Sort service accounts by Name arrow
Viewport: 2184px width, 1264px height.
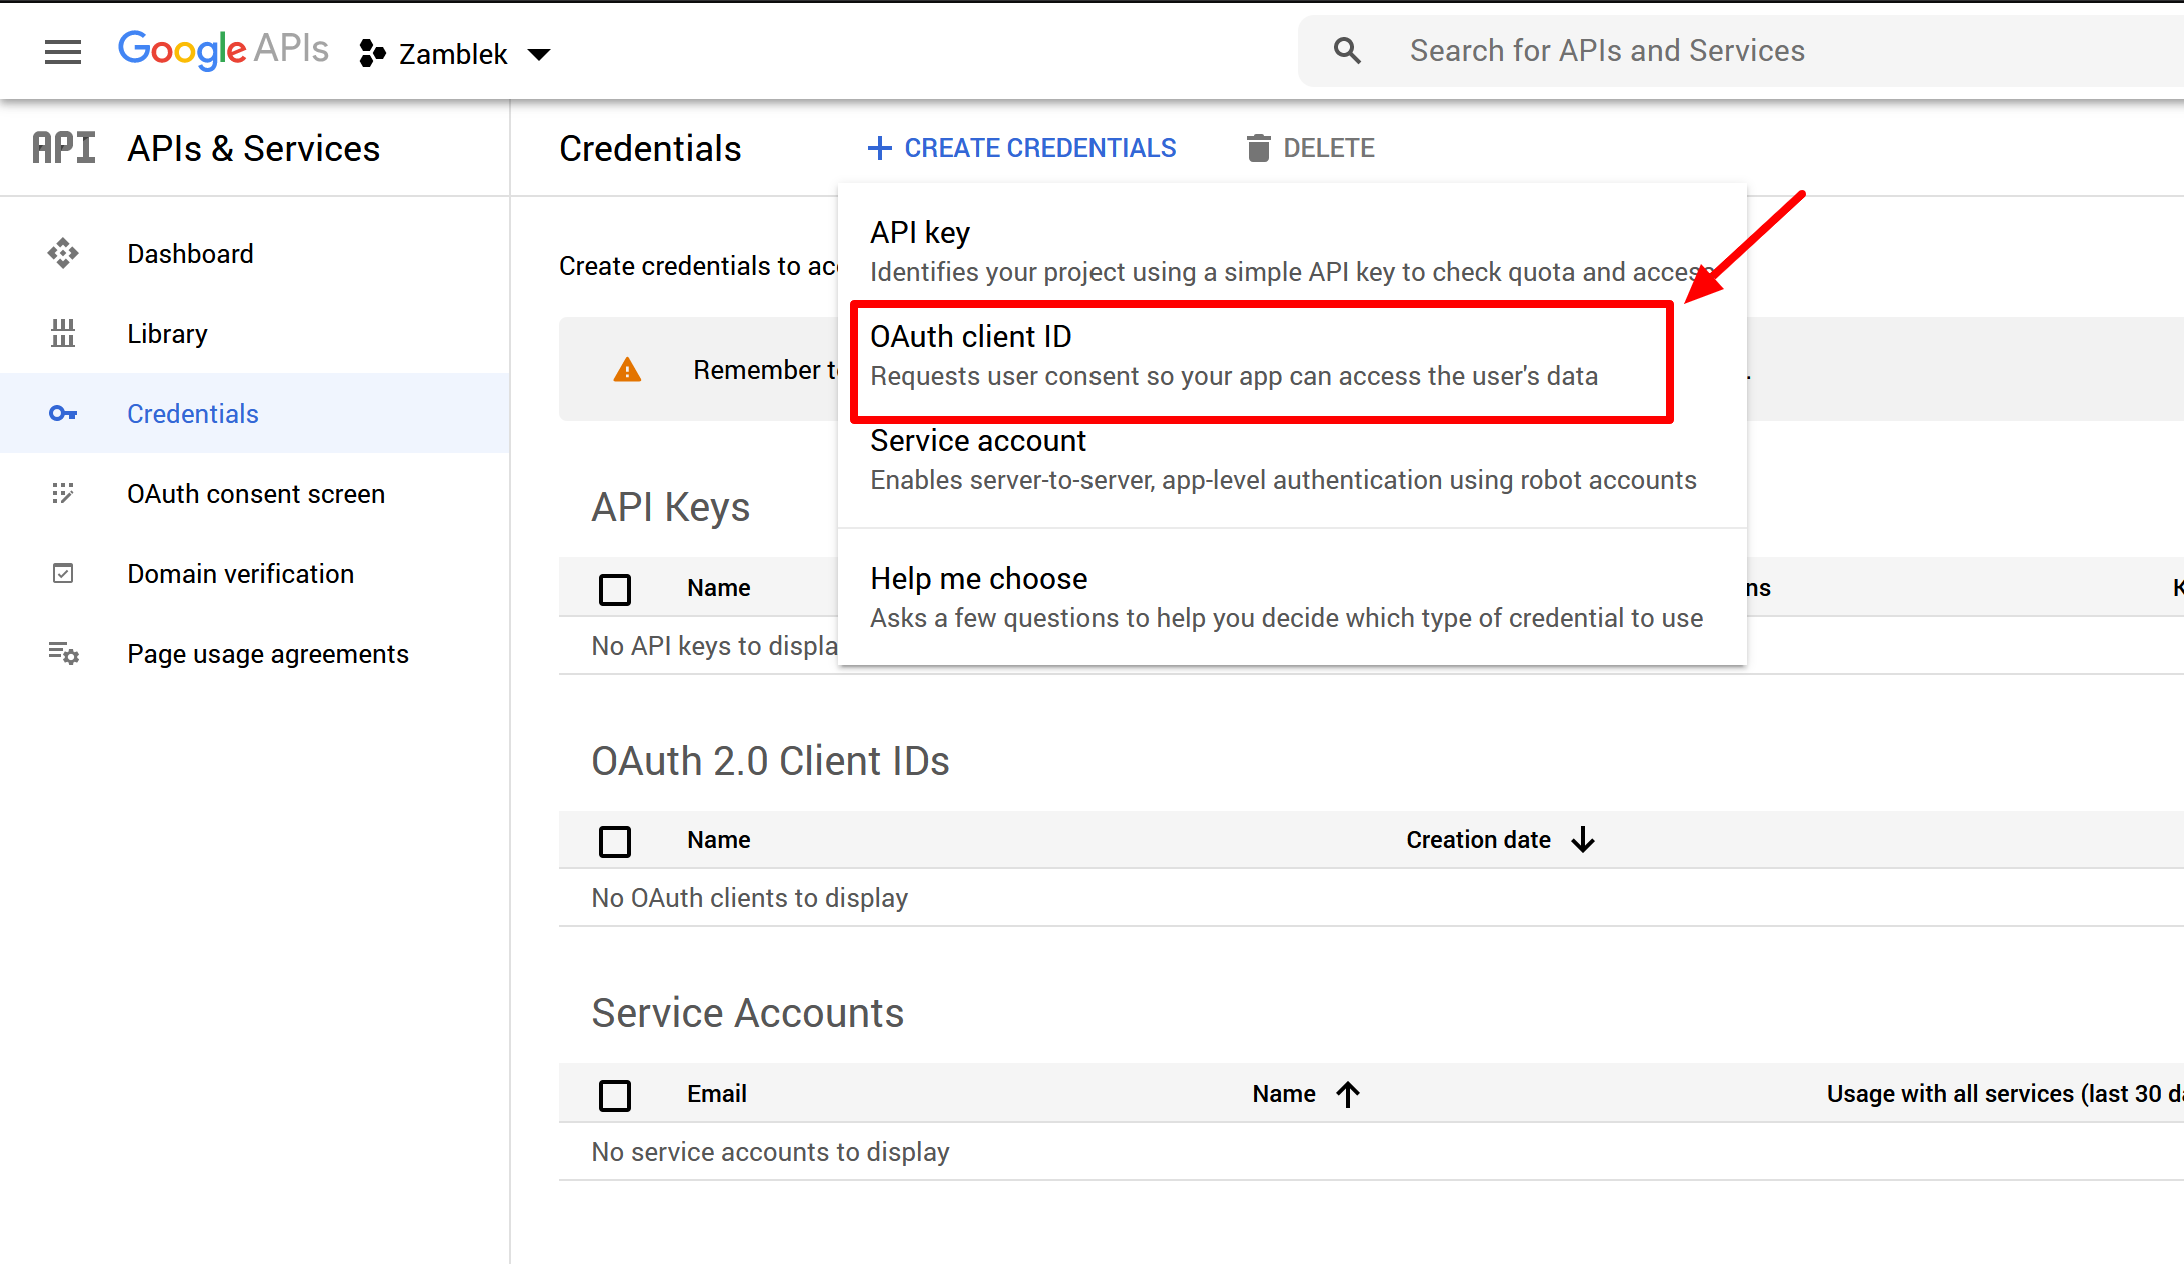1348,1094
